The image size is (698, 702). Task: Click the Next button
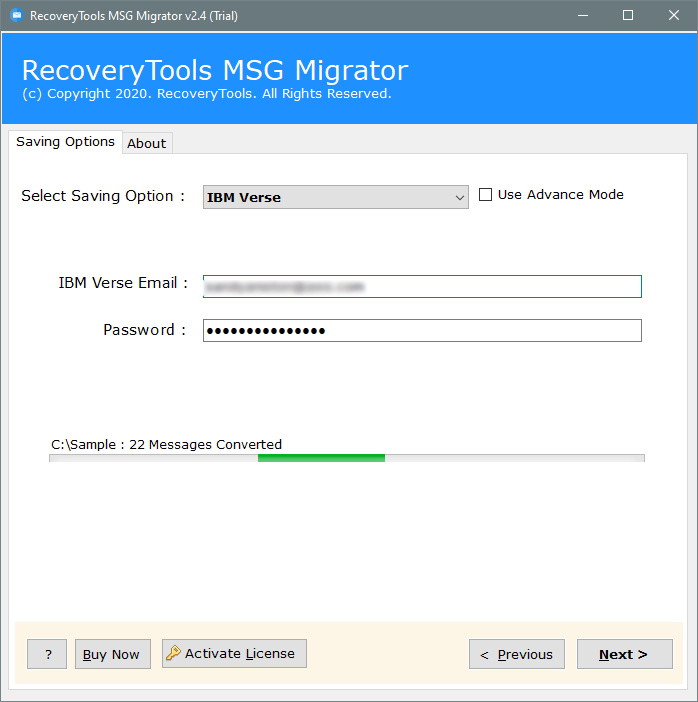[x=625, y=654]
